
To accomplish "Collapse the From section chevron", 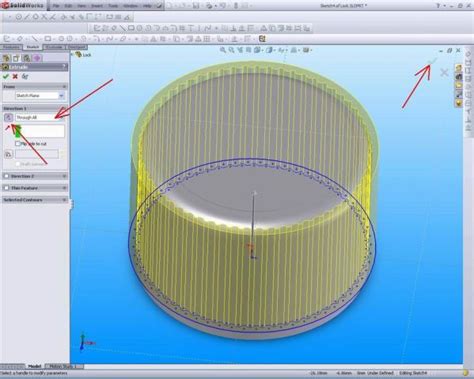I will pyautogui.click(x=64, y=87).
